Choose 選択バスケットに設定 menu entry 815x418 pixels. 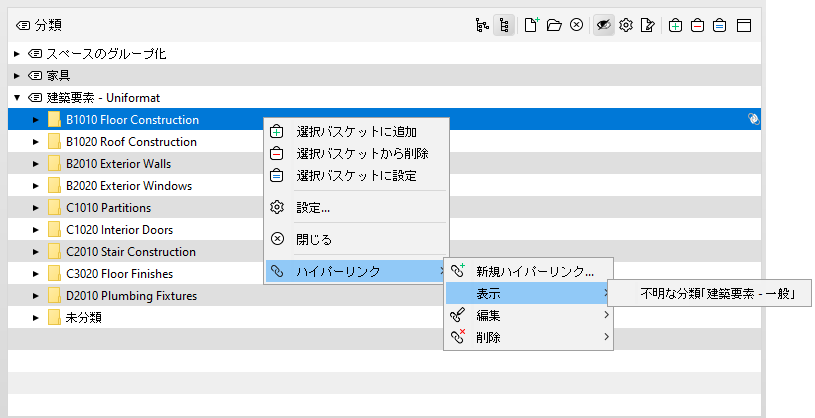356,175
